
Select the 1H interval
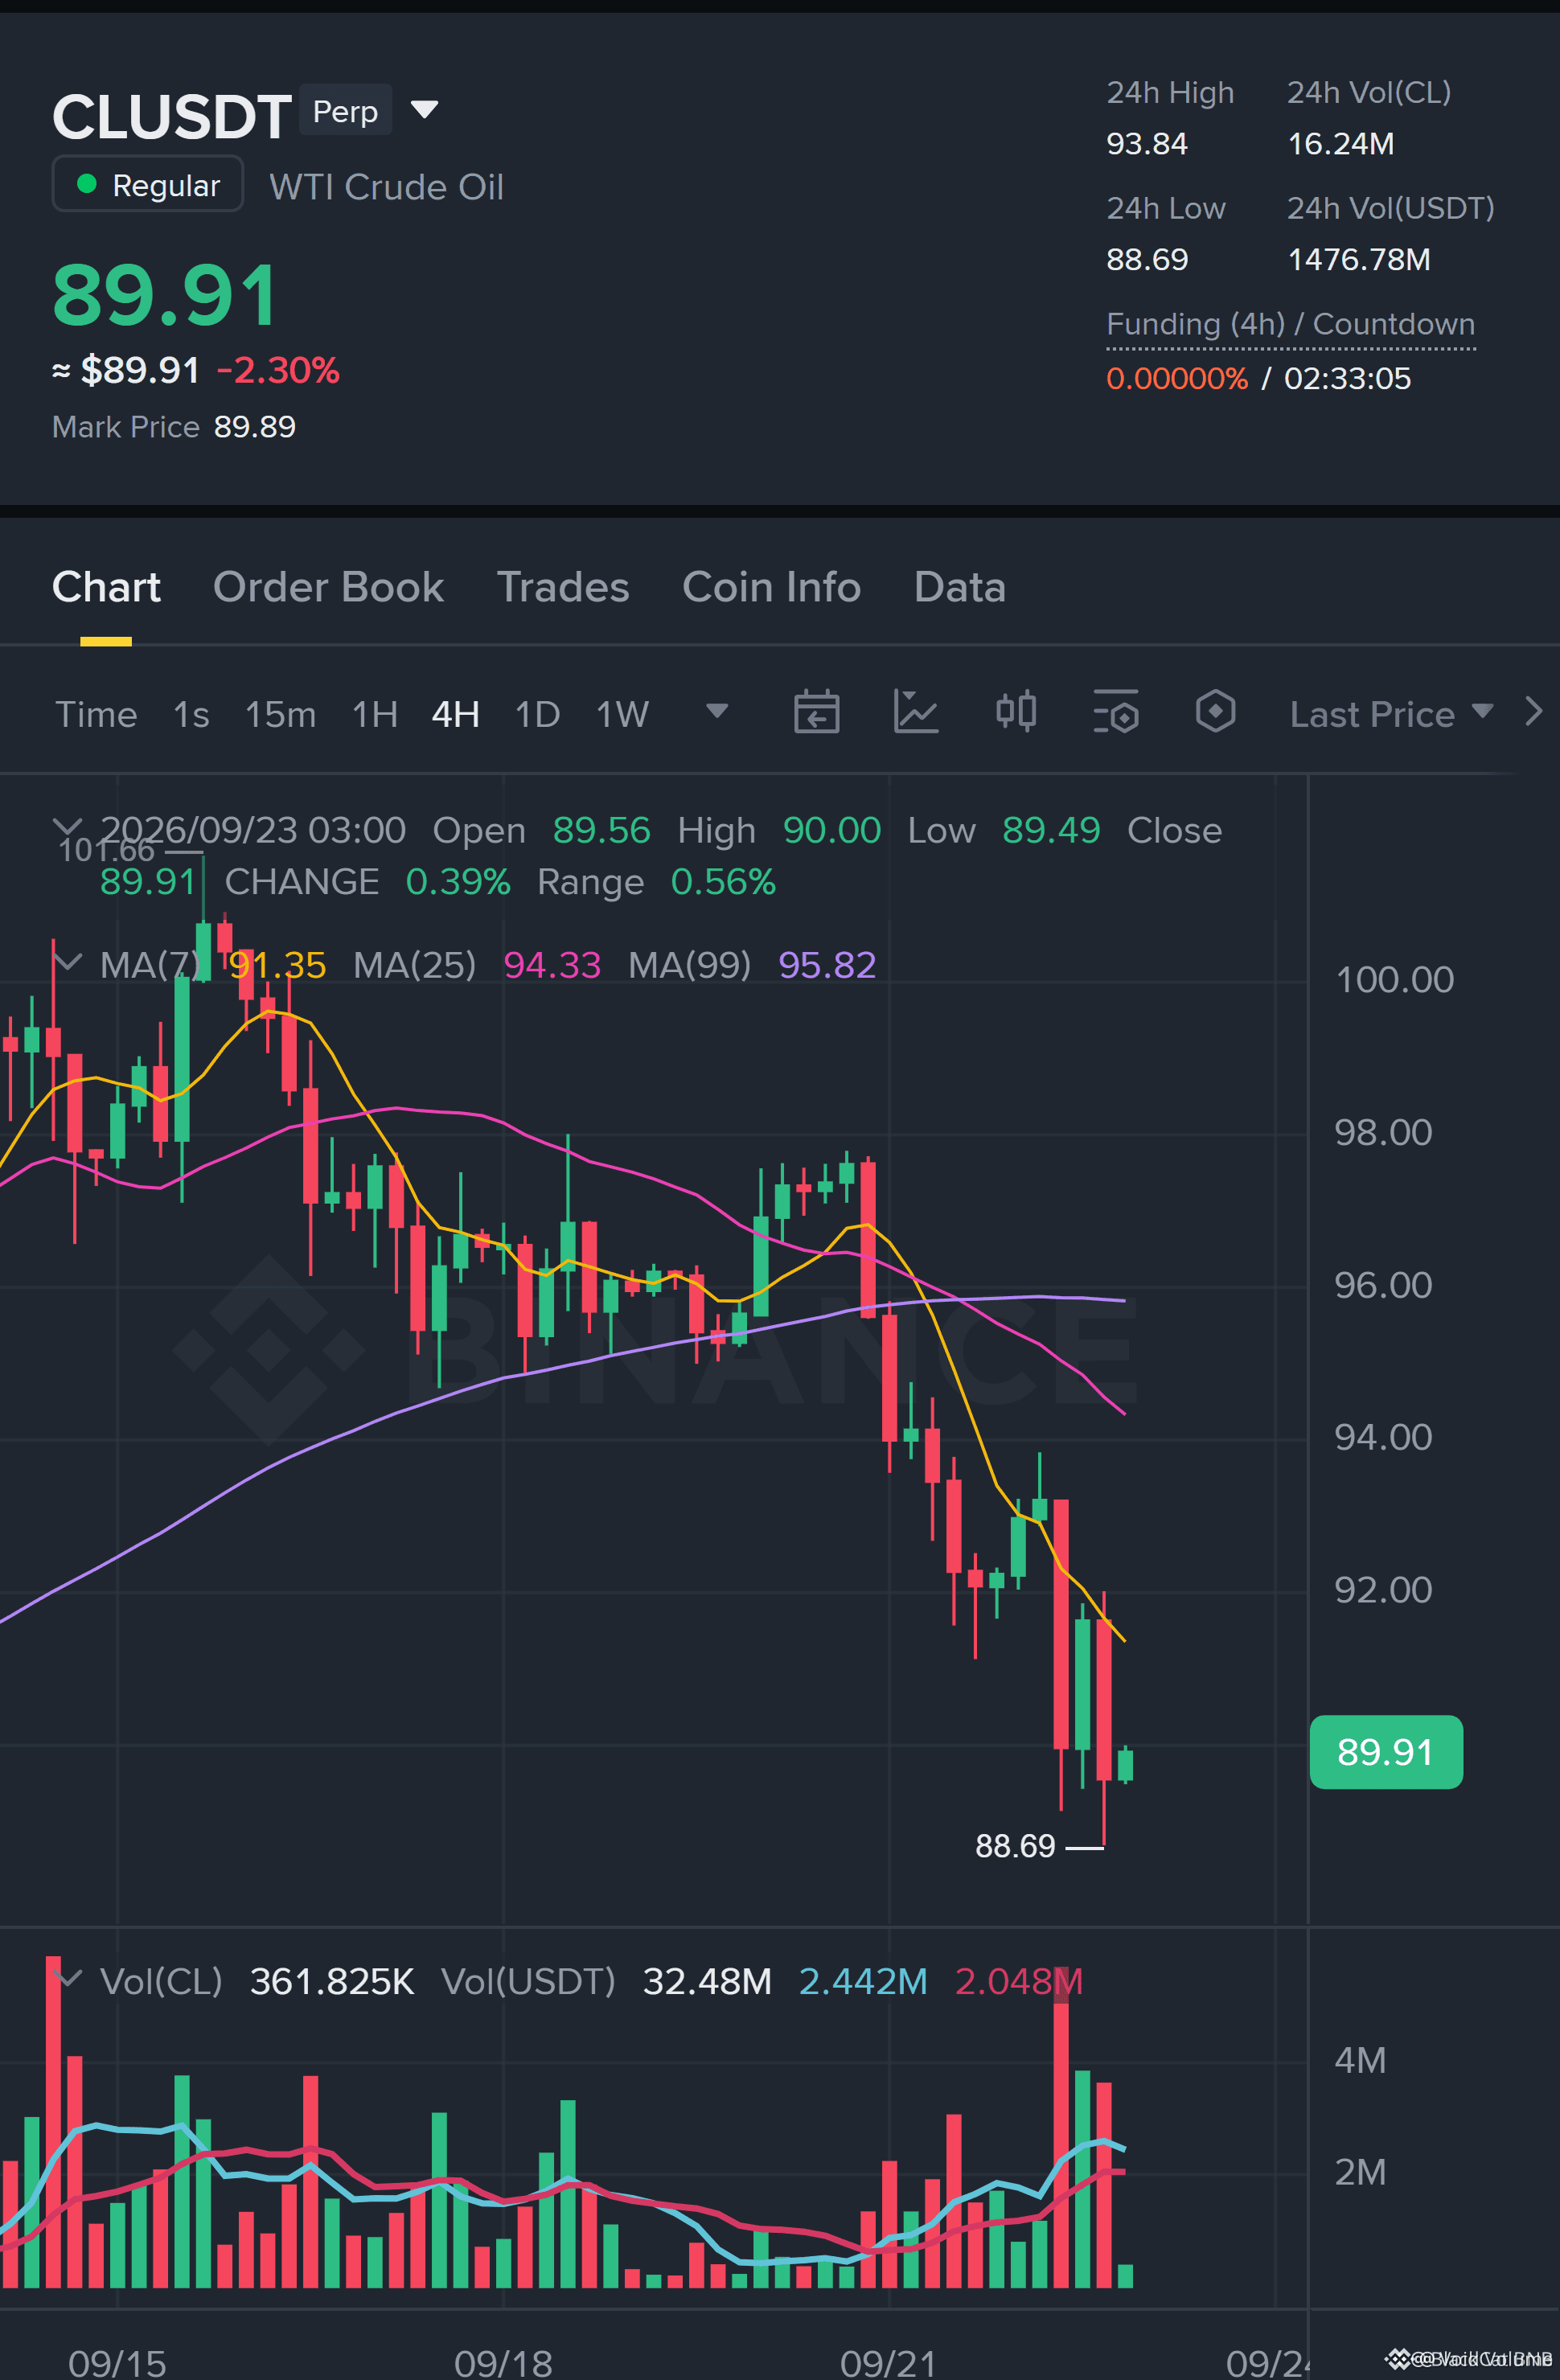pos(375,714)
